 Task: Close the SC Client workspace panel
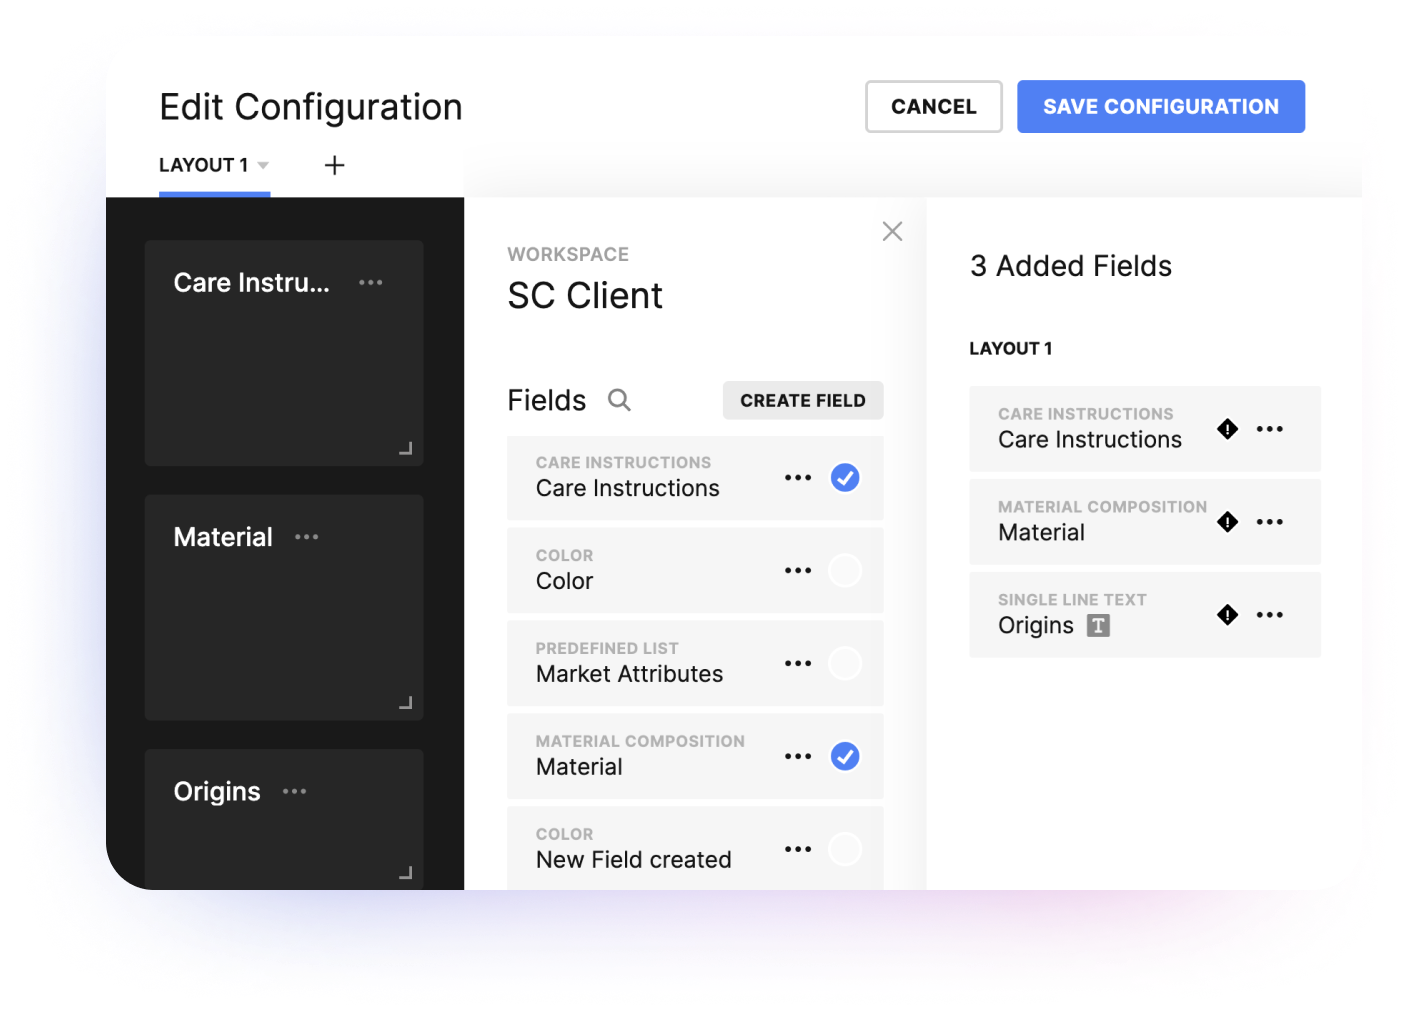pyautogui.click(x=892, y=231)
